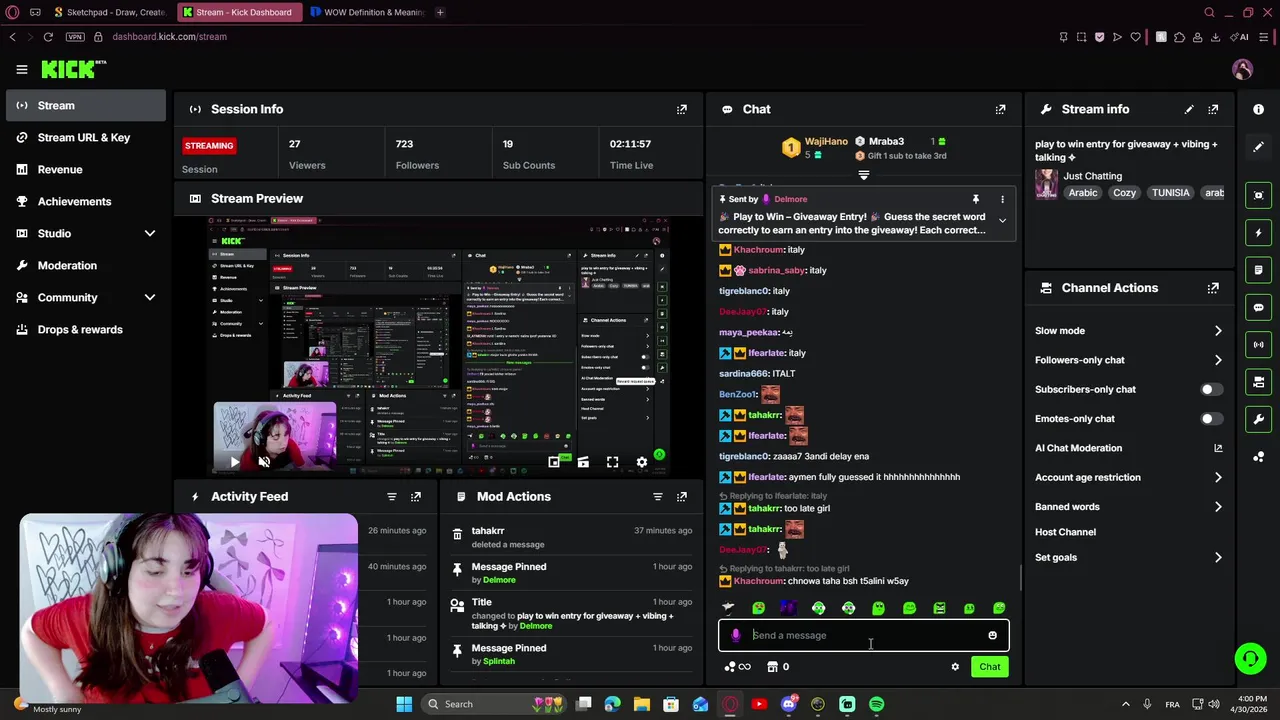Expand the pinned message chevron
This screenshot has height=720, width=1280.
point(1002,221)
